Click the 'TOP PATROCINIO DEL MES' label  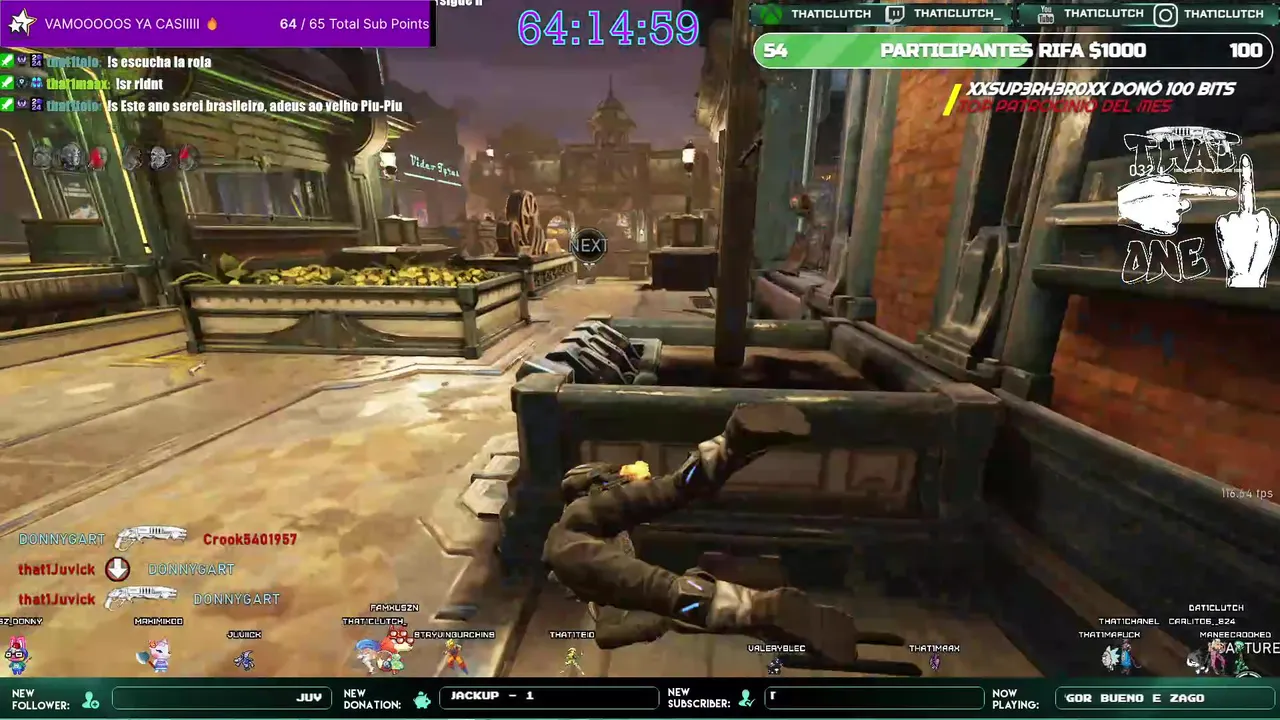coord(1065,106)
